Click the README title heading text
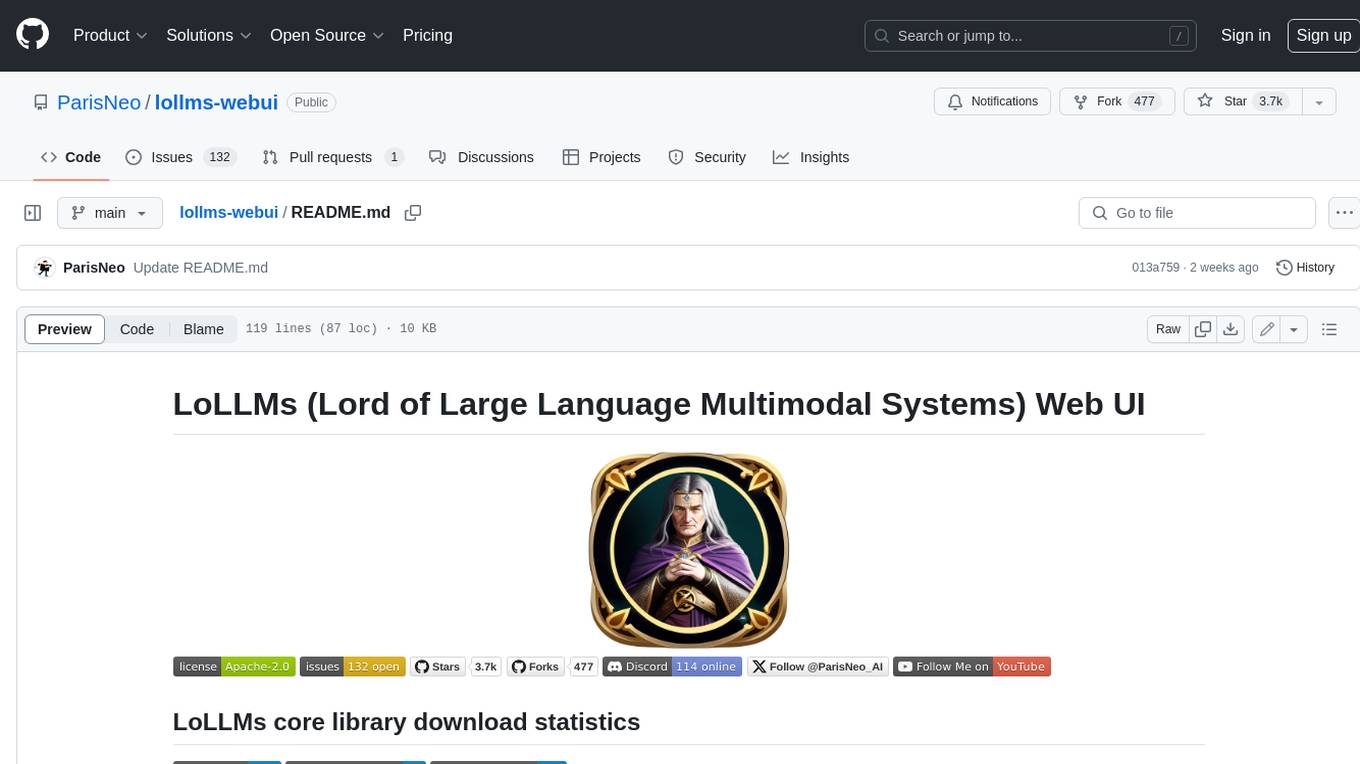 [x=659, y=404]
